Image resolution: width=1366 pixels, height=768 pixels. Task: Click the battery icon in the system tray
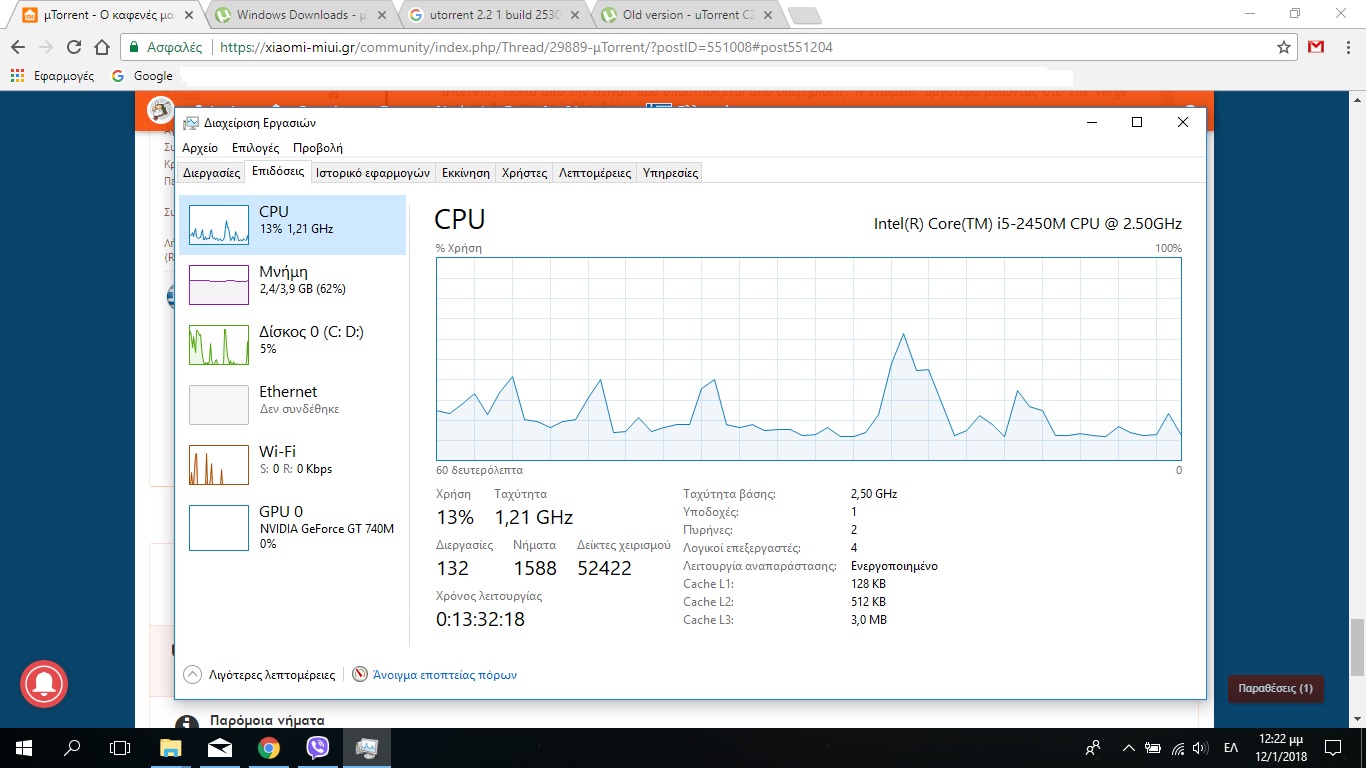pyautogui.click(x=1153, y=747)
